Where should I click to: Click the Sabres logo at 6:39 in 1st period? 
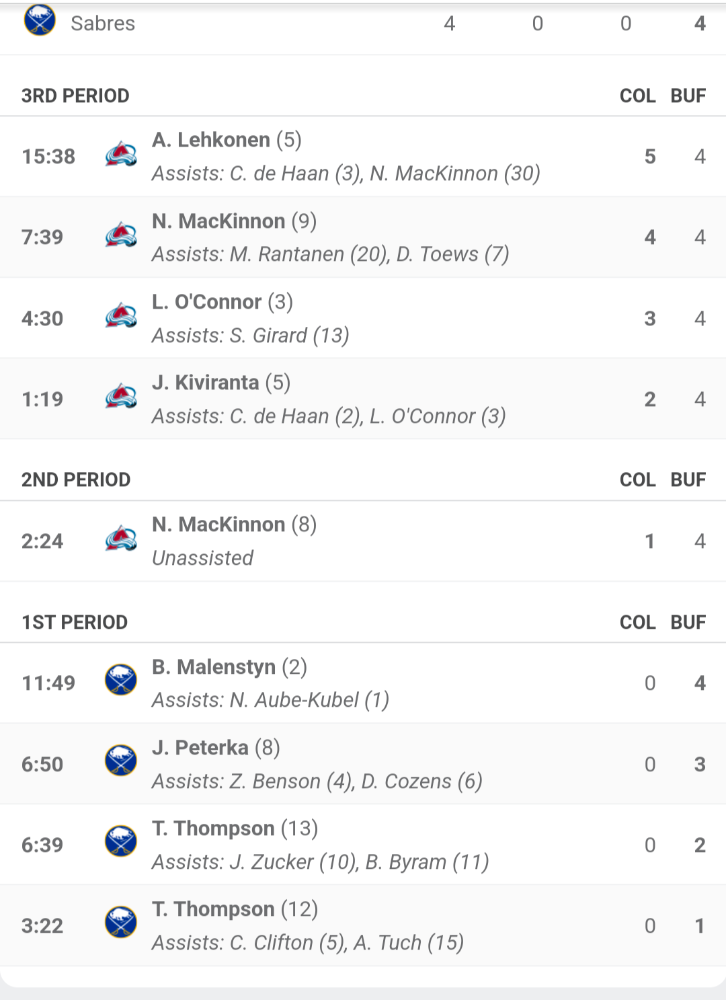[121, 844]
